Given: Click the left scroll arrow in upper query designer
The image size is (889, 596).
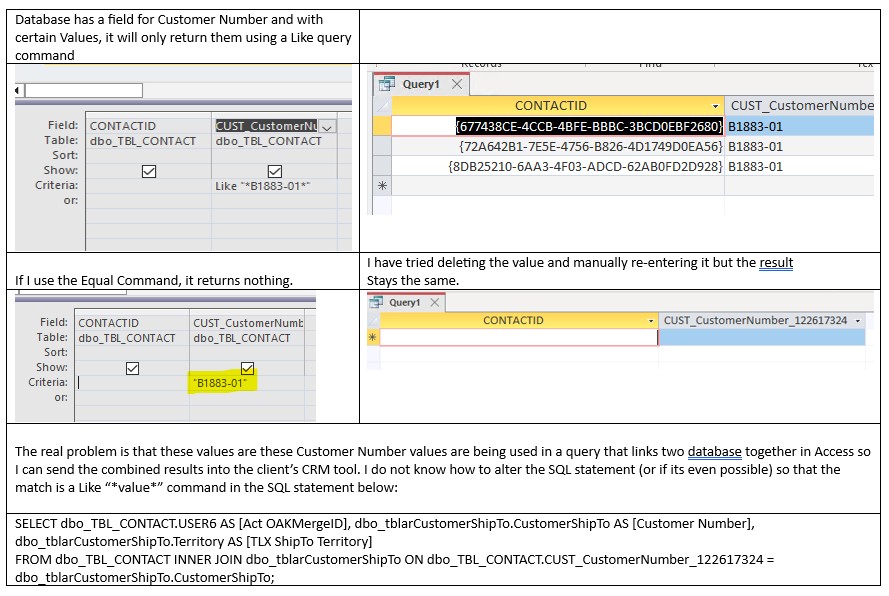Looking at the screenshot, I should pos(18,91).
